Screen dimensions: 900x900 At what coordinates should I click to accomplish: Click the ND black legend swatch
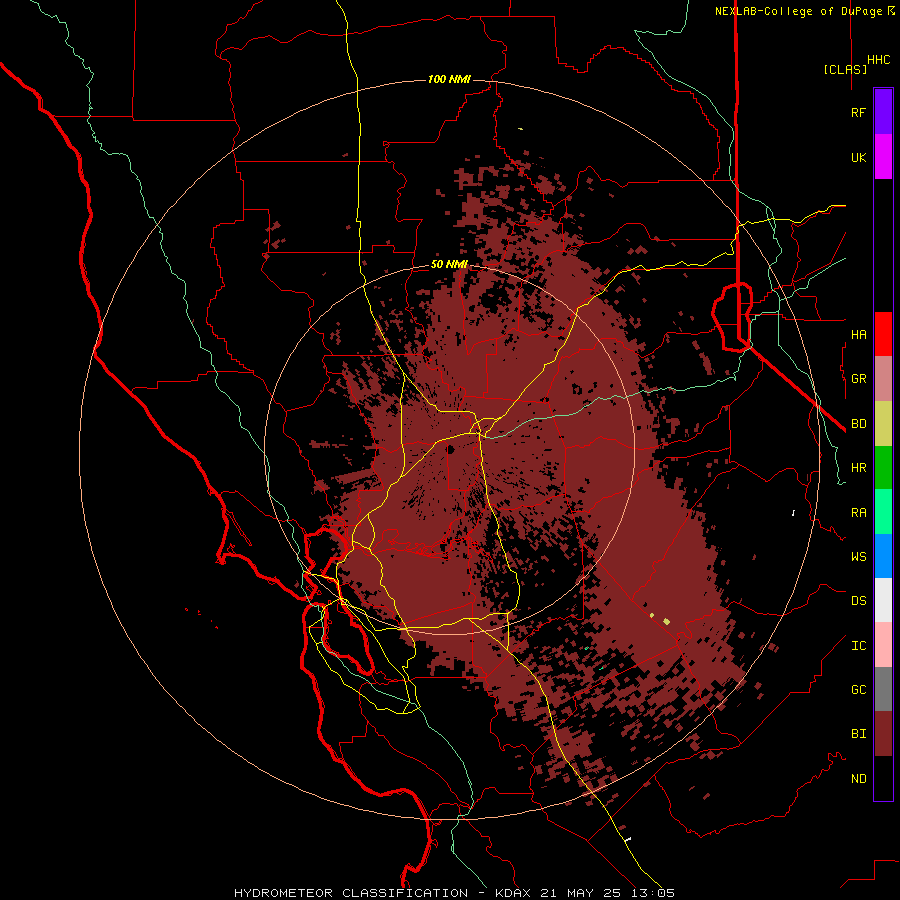point(883,778)
